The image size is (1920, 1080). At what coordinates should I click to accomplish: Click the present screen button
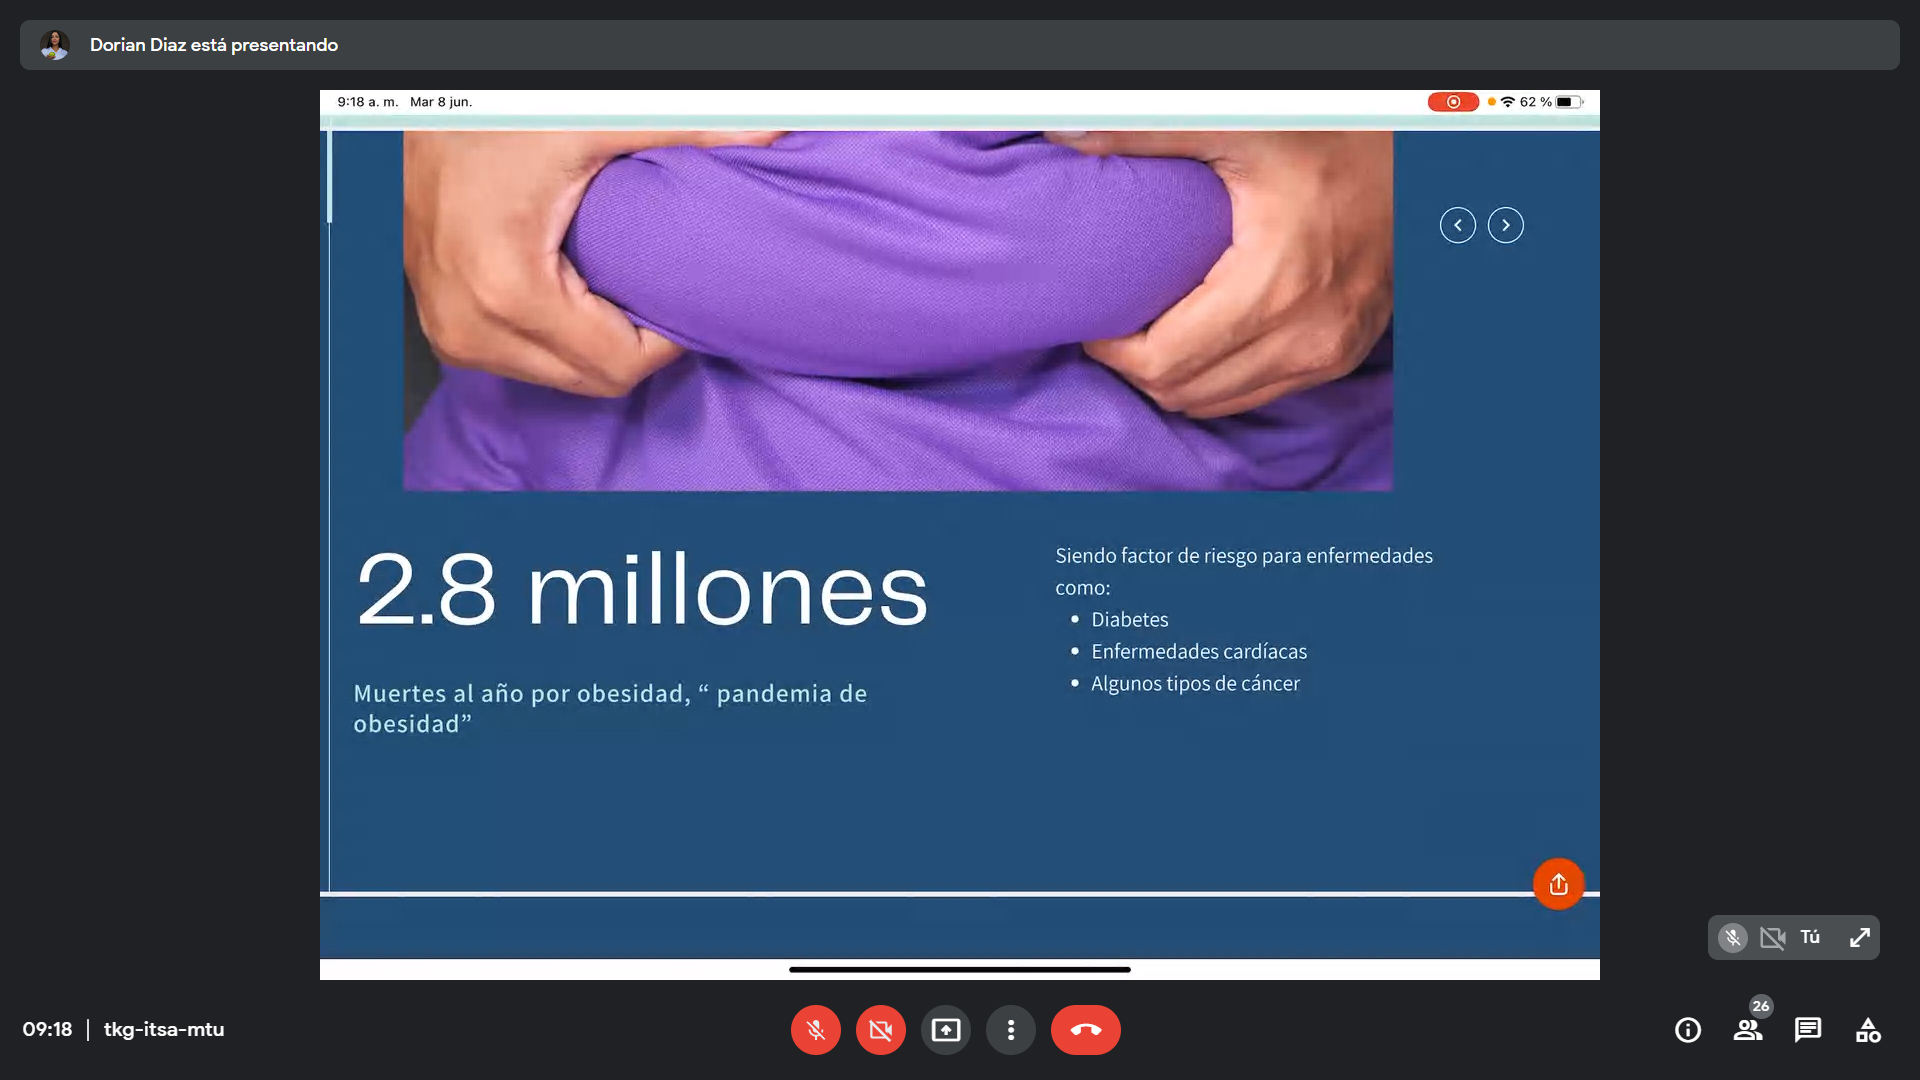945,1030
